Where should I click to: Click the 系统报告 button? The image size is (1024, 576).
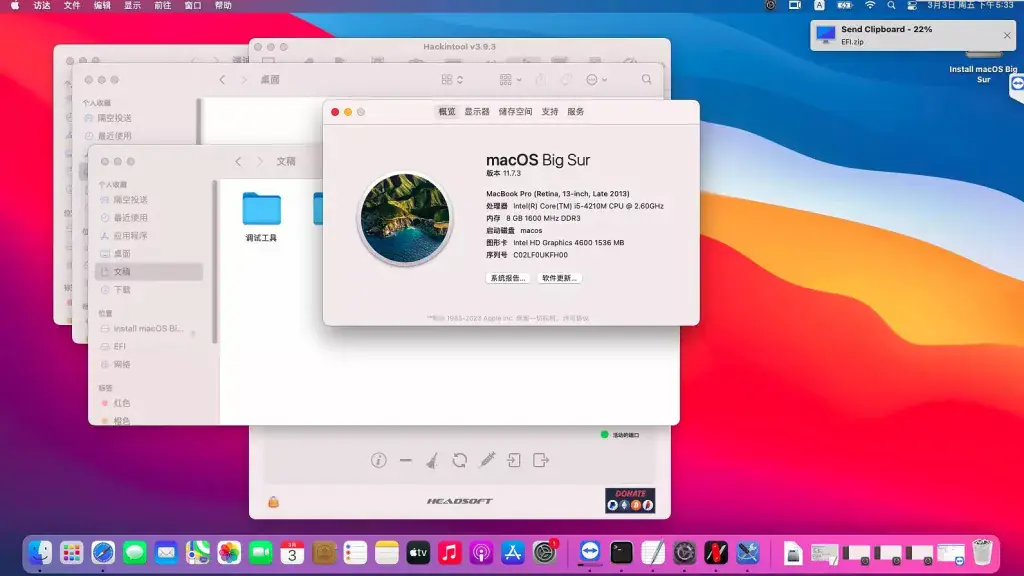507,278
